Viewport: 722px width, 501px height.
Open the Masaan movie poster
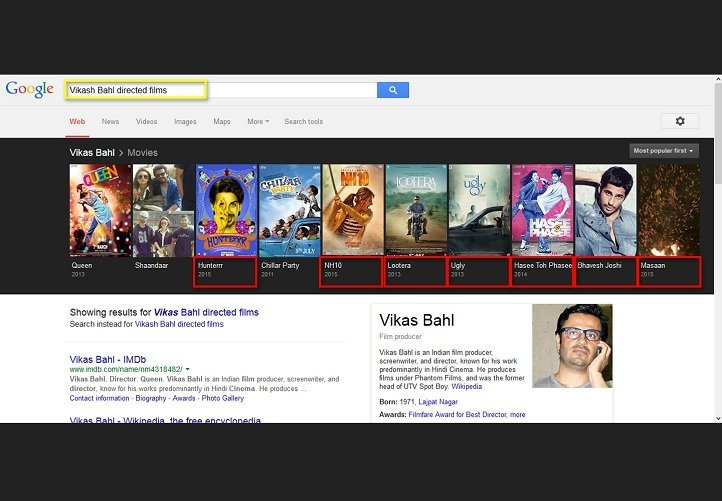pos(669,210)
